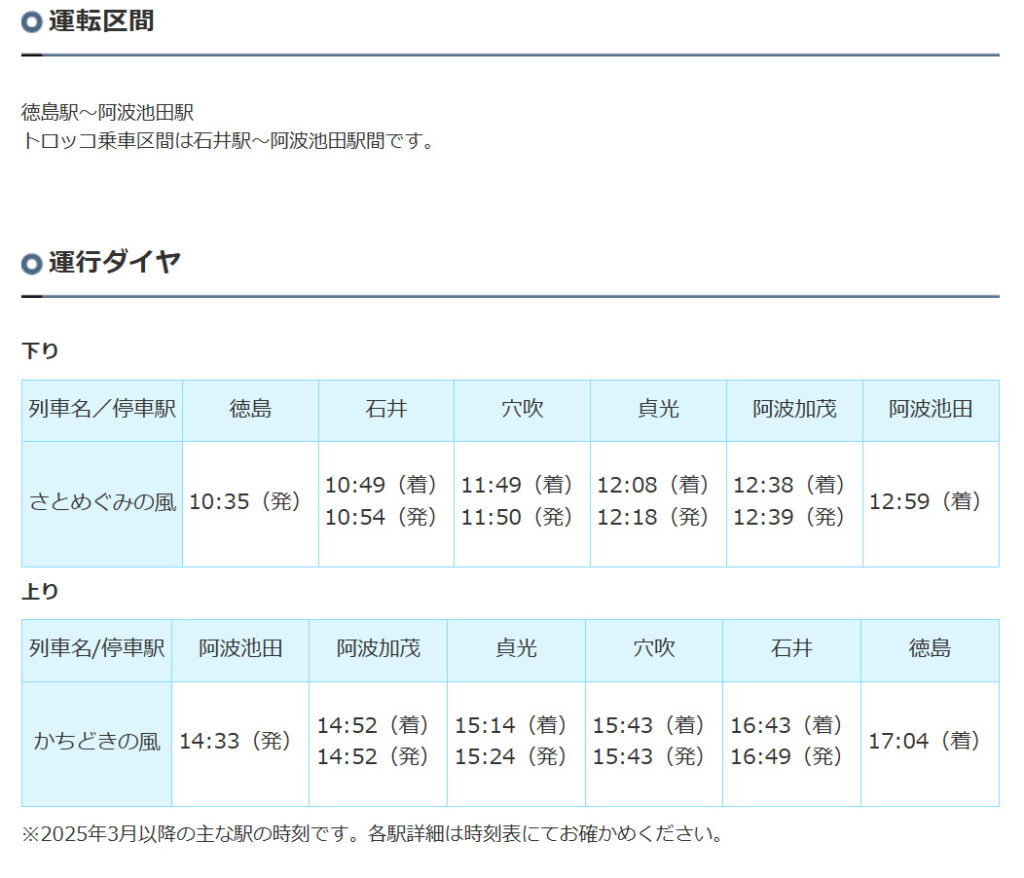Click the 11:49（着） arrival time
The width and height of the screenshot is (1024, 878).
tap(517, 485)
